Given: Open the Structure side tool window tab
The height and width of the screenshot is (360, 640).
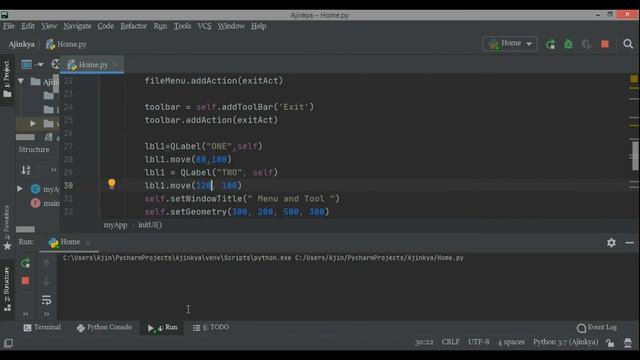Looking at the screenshot, I should (7, 289).
